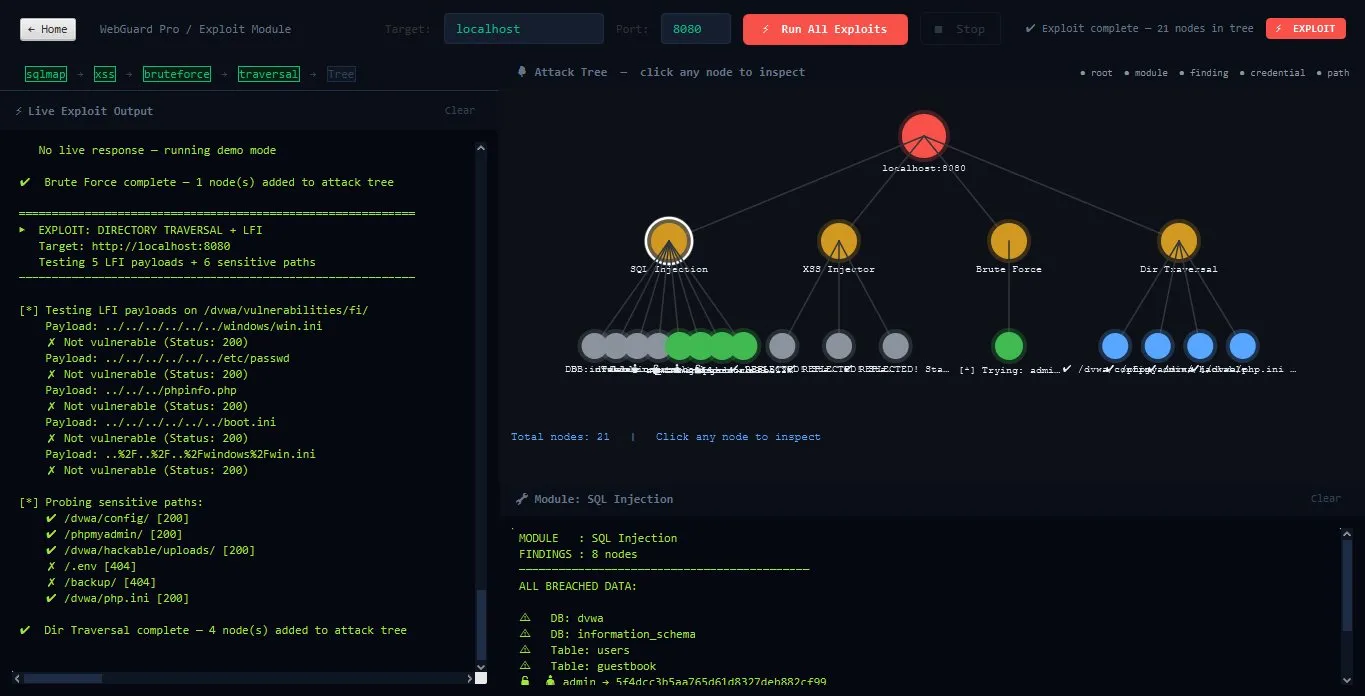1365x696 pixels.
Task: Click the "Table: guestbook" line
Action: 587,666
